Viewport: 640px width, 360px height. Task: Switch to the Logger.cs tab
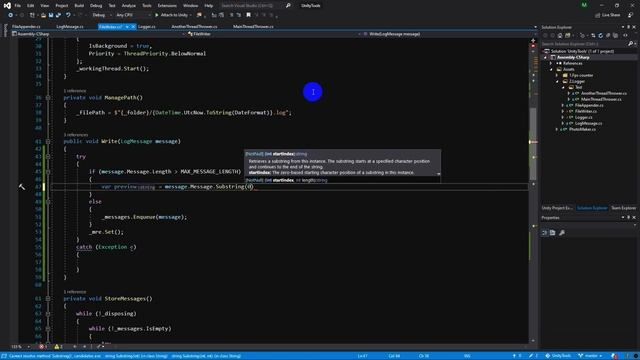(x=147, y=27)
